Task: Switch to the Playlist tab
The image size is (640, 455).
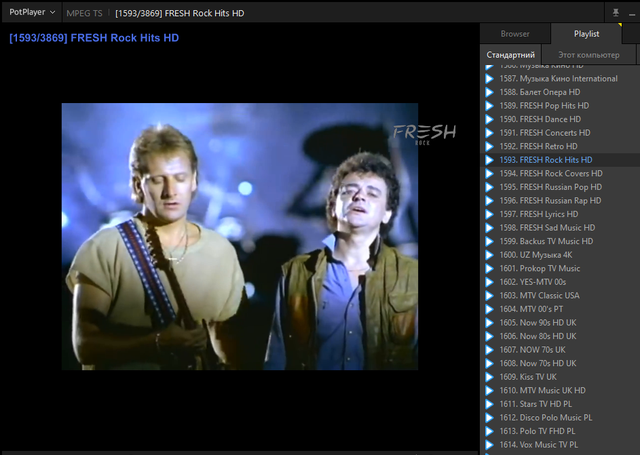Action: point(587,34)
